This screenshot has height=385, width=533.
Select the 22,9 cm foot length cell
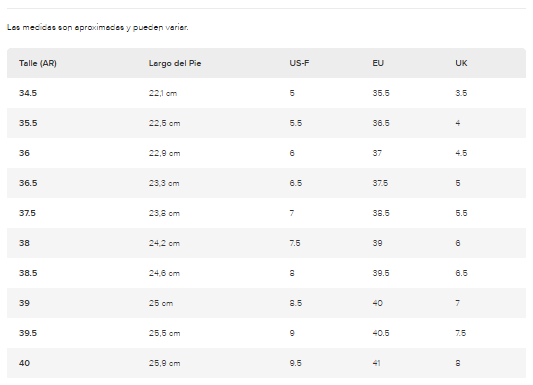(x=164, y=153)
